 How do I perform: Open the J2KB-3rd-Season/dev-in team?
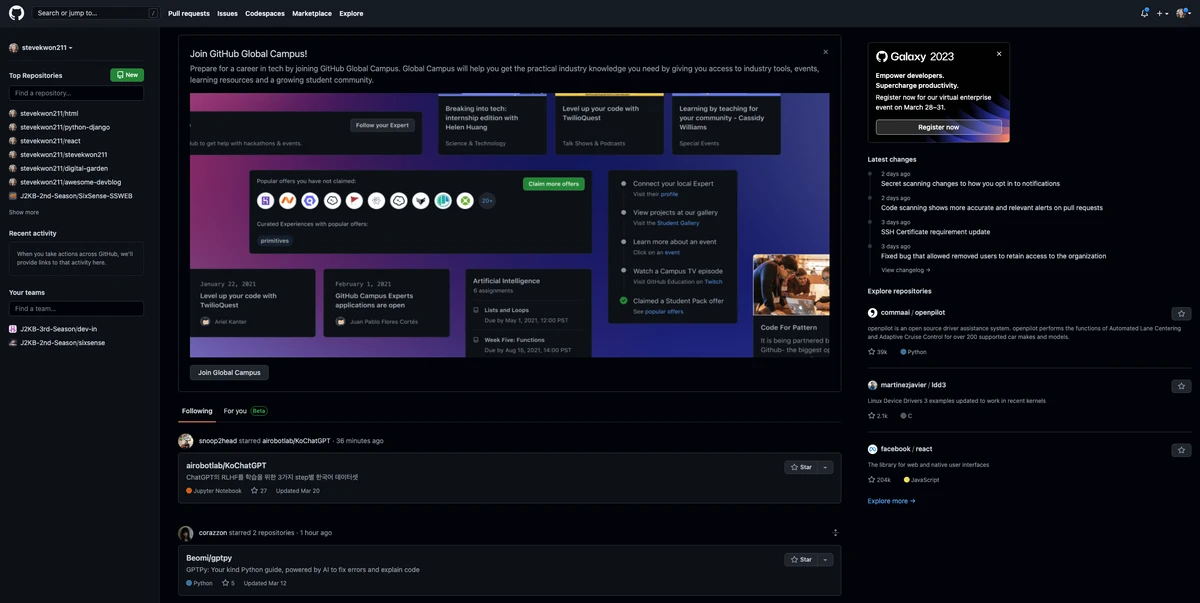(x=58, y=328)
